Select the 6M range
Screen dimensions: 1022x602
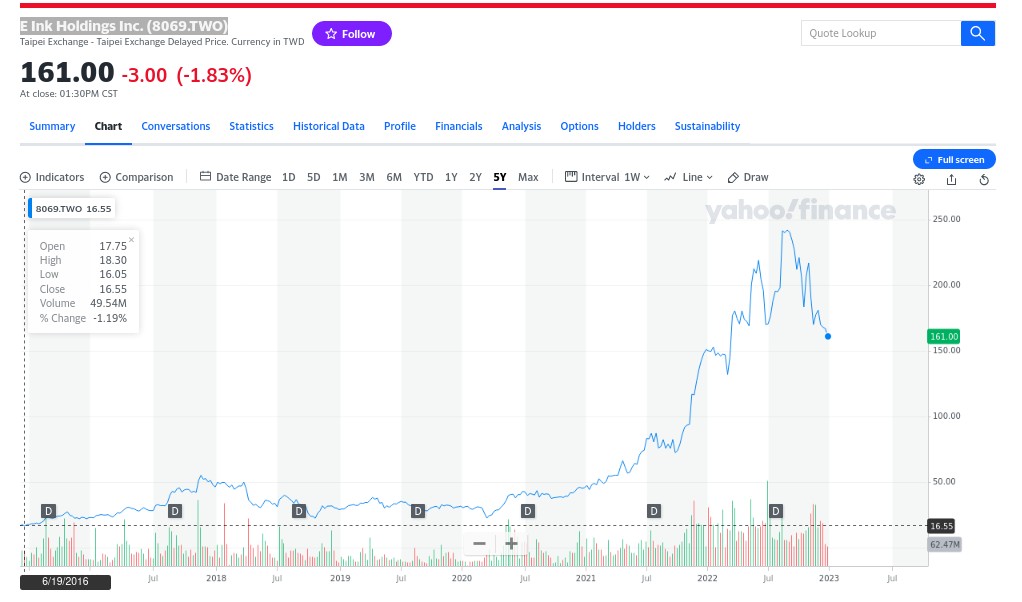[394, 177]
